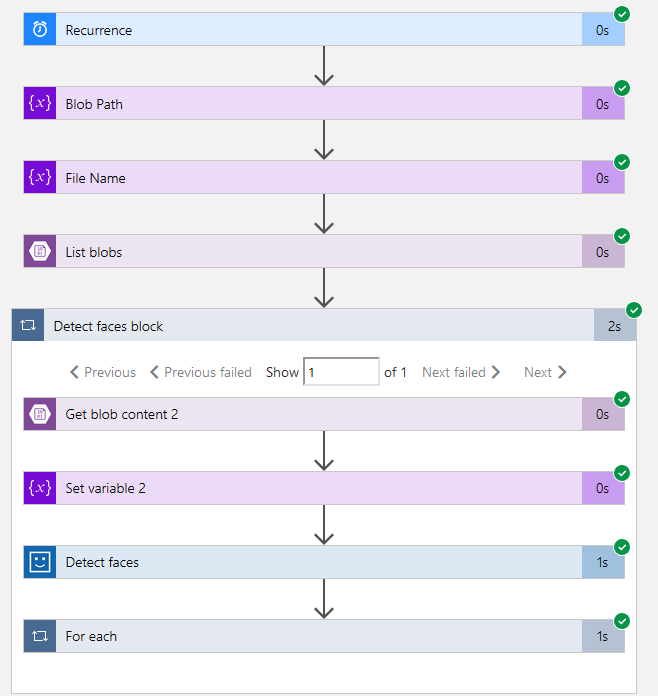The width and height of the screenshot is (658, 696).
Task: Click the Set variable 2 icon
Action: pyautogui.click(x=40, y=488)
